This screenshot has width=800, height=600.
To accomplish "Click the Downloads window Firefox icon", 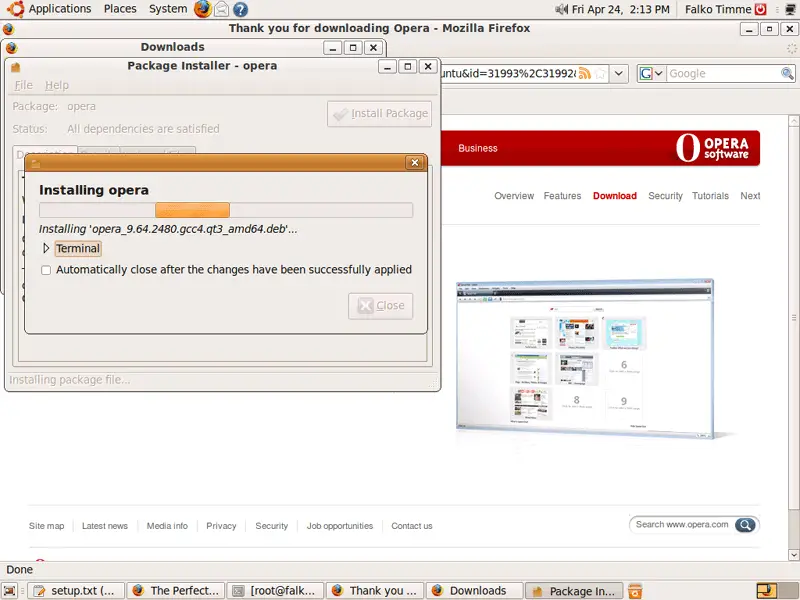I will coord(11,48).
